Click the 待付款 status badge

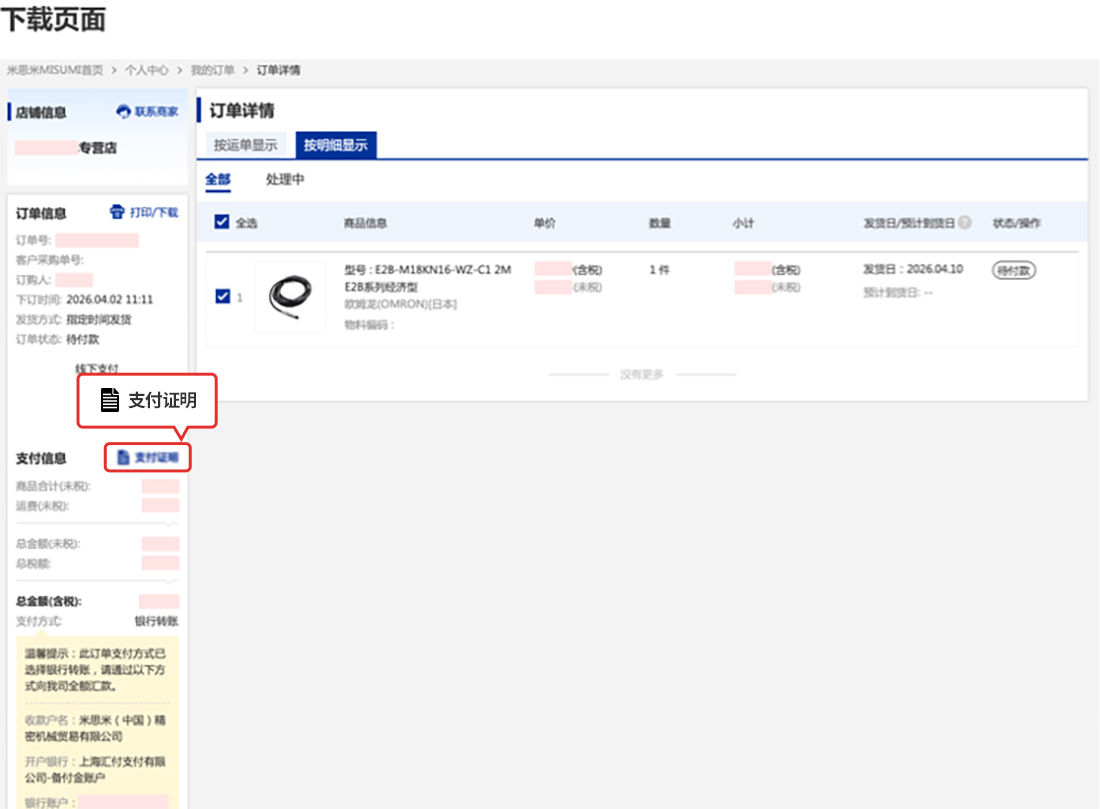coord(1014,270)
